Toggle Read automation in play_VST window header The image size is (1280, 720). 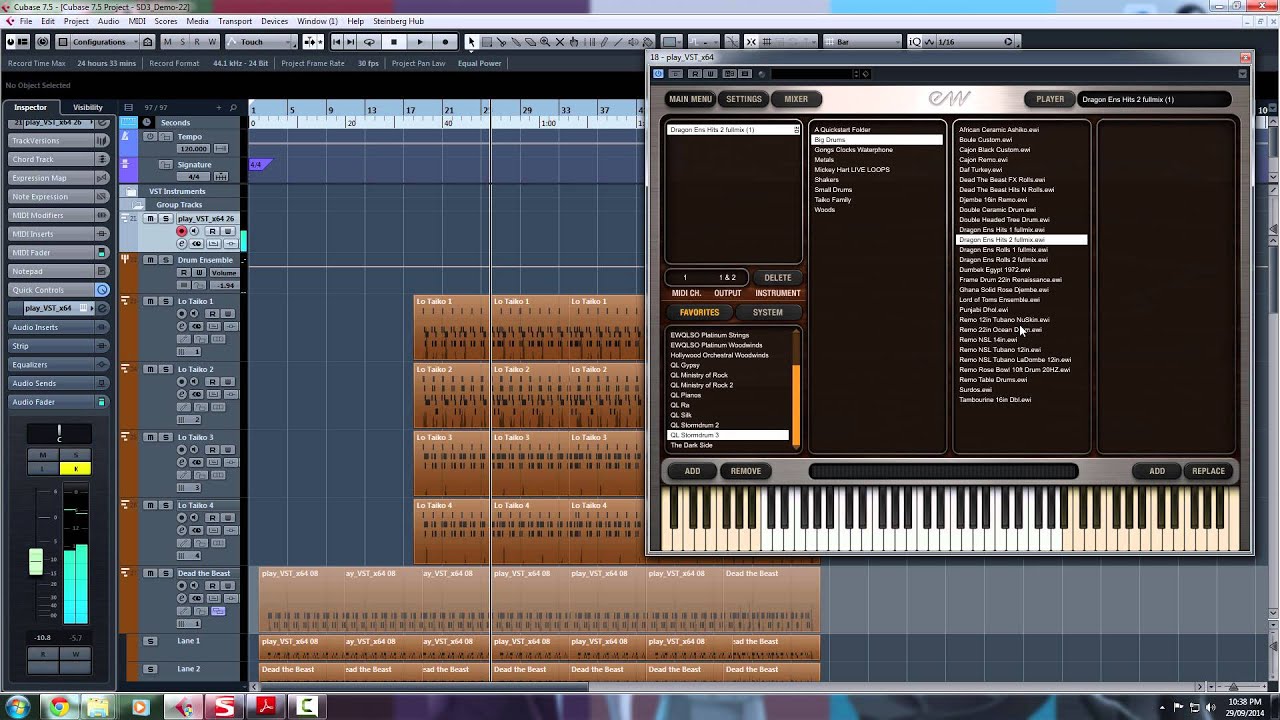pos(696,73)
